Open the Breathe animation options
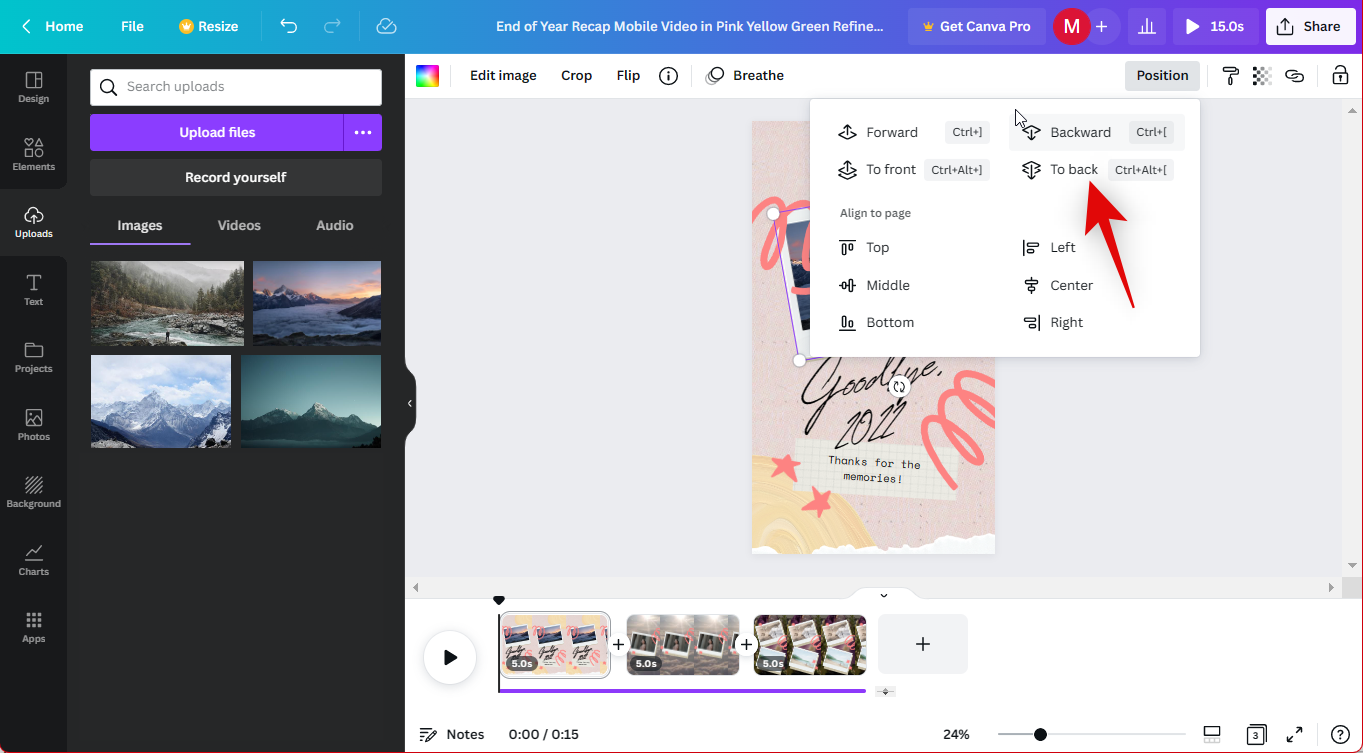The image size is (1363, 753). tap(745, 75)
